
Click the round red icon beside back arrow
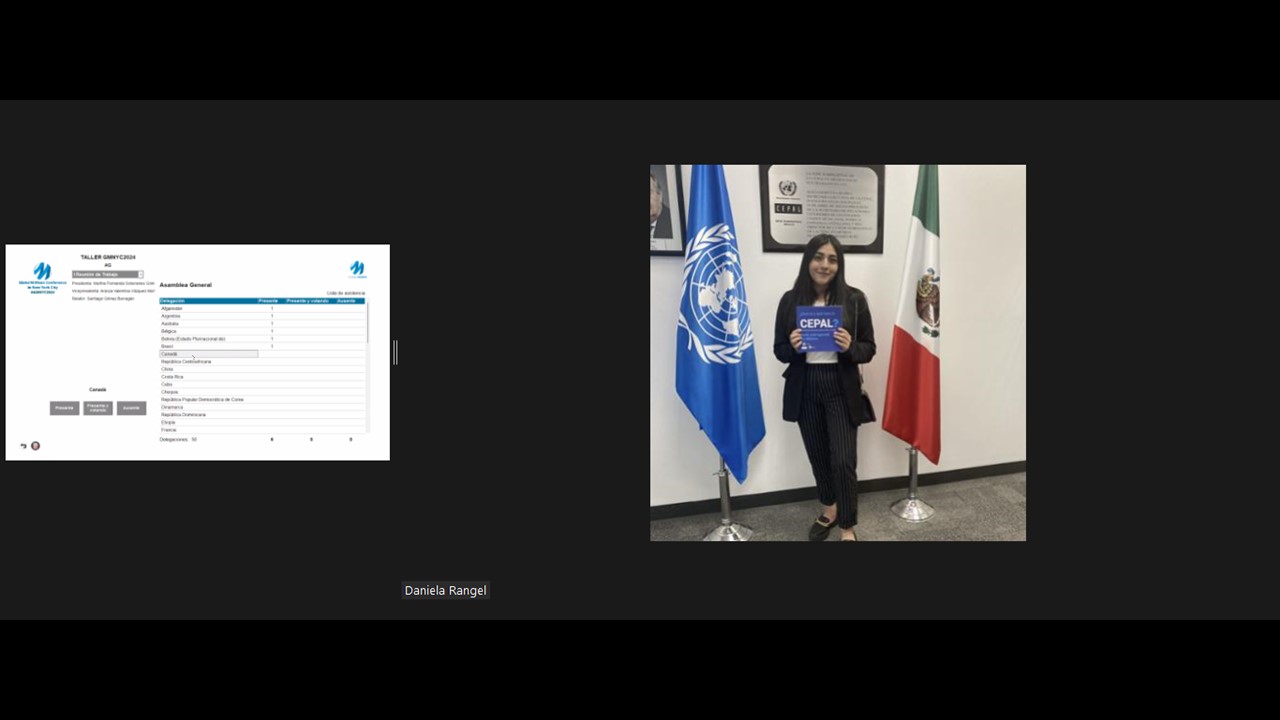[35, 446]
